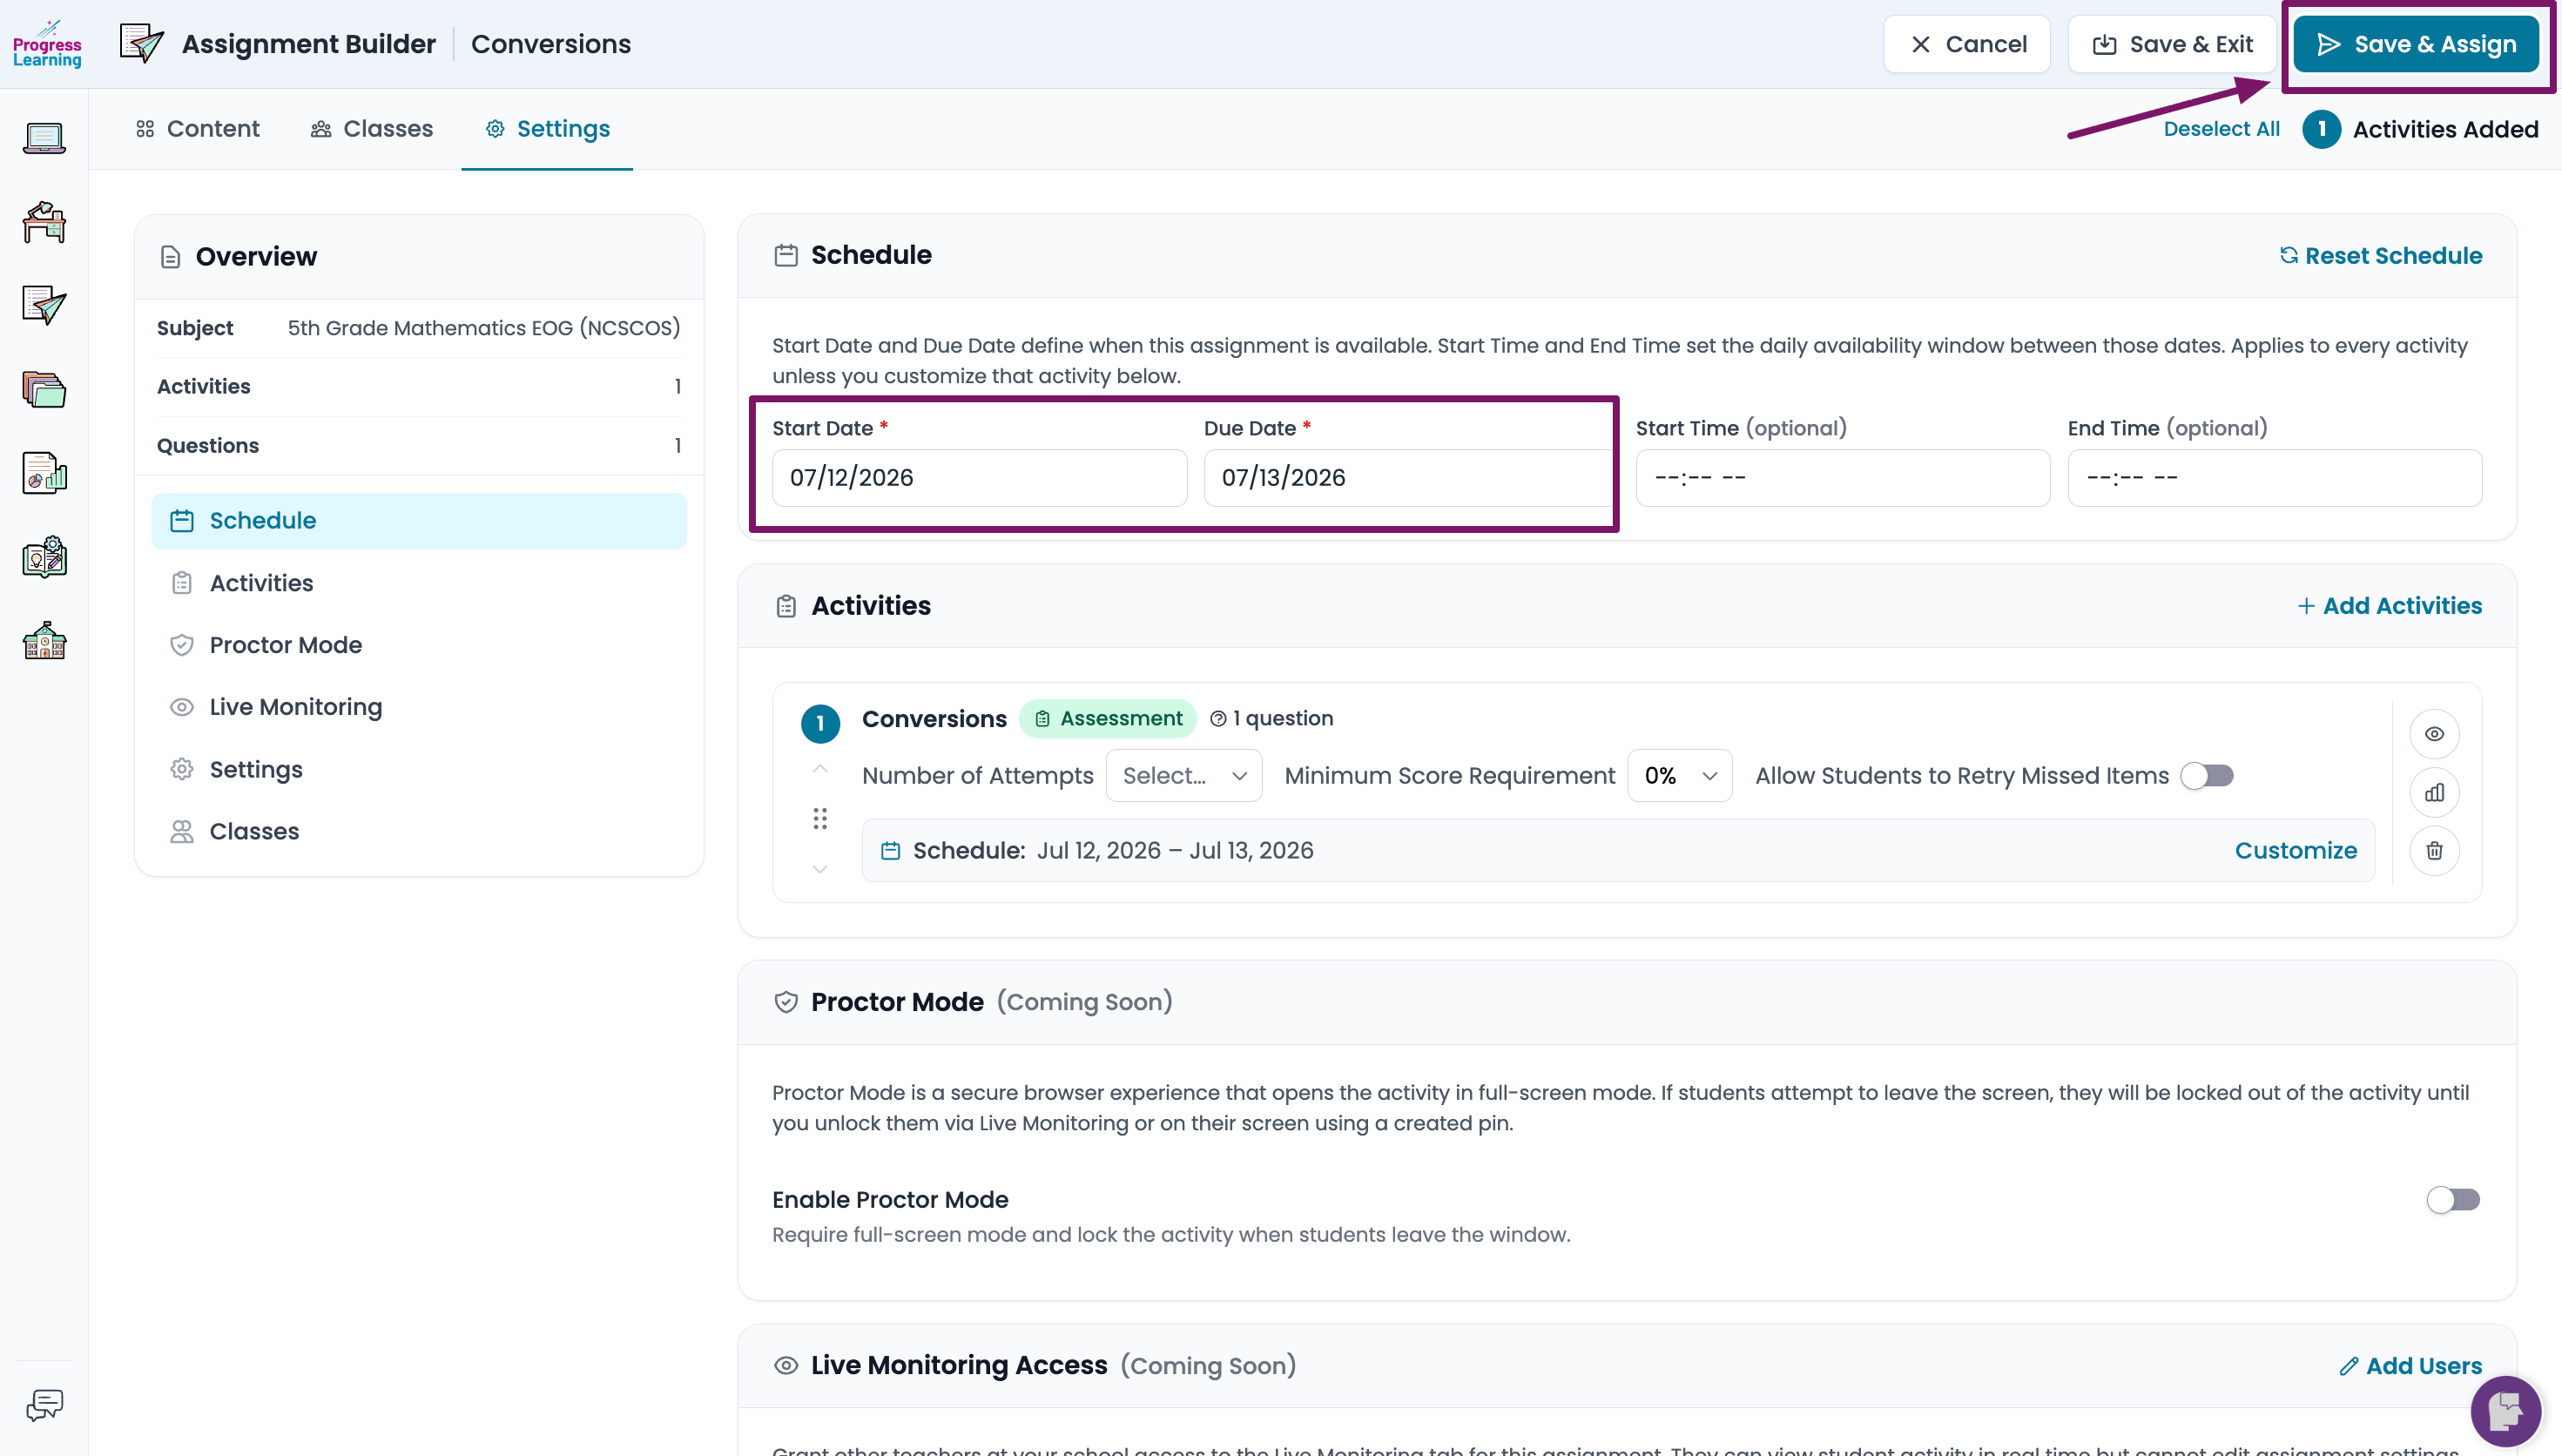Click the clipboard icon beside Activities heading
2562x1456 pixels.
tap(786, 606)
